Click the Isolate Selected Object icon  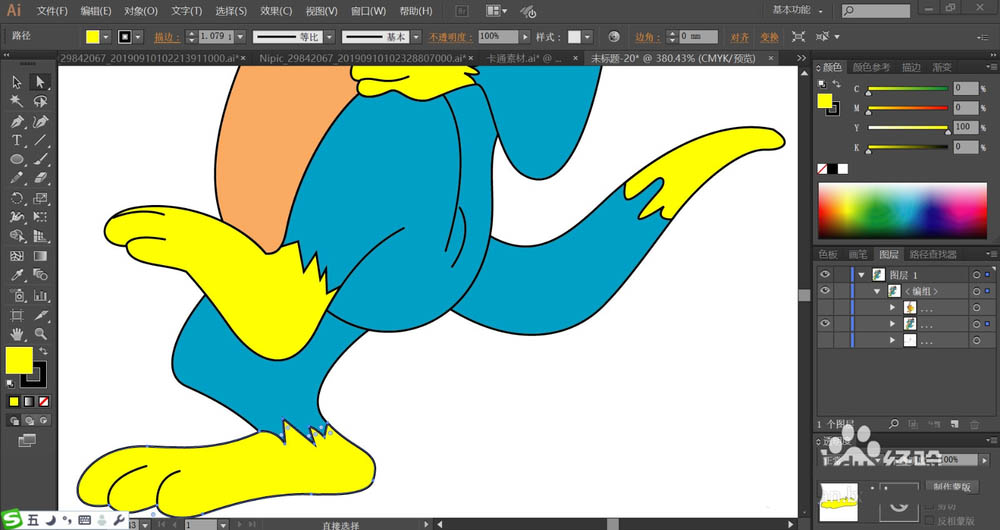tap(798, 37)
